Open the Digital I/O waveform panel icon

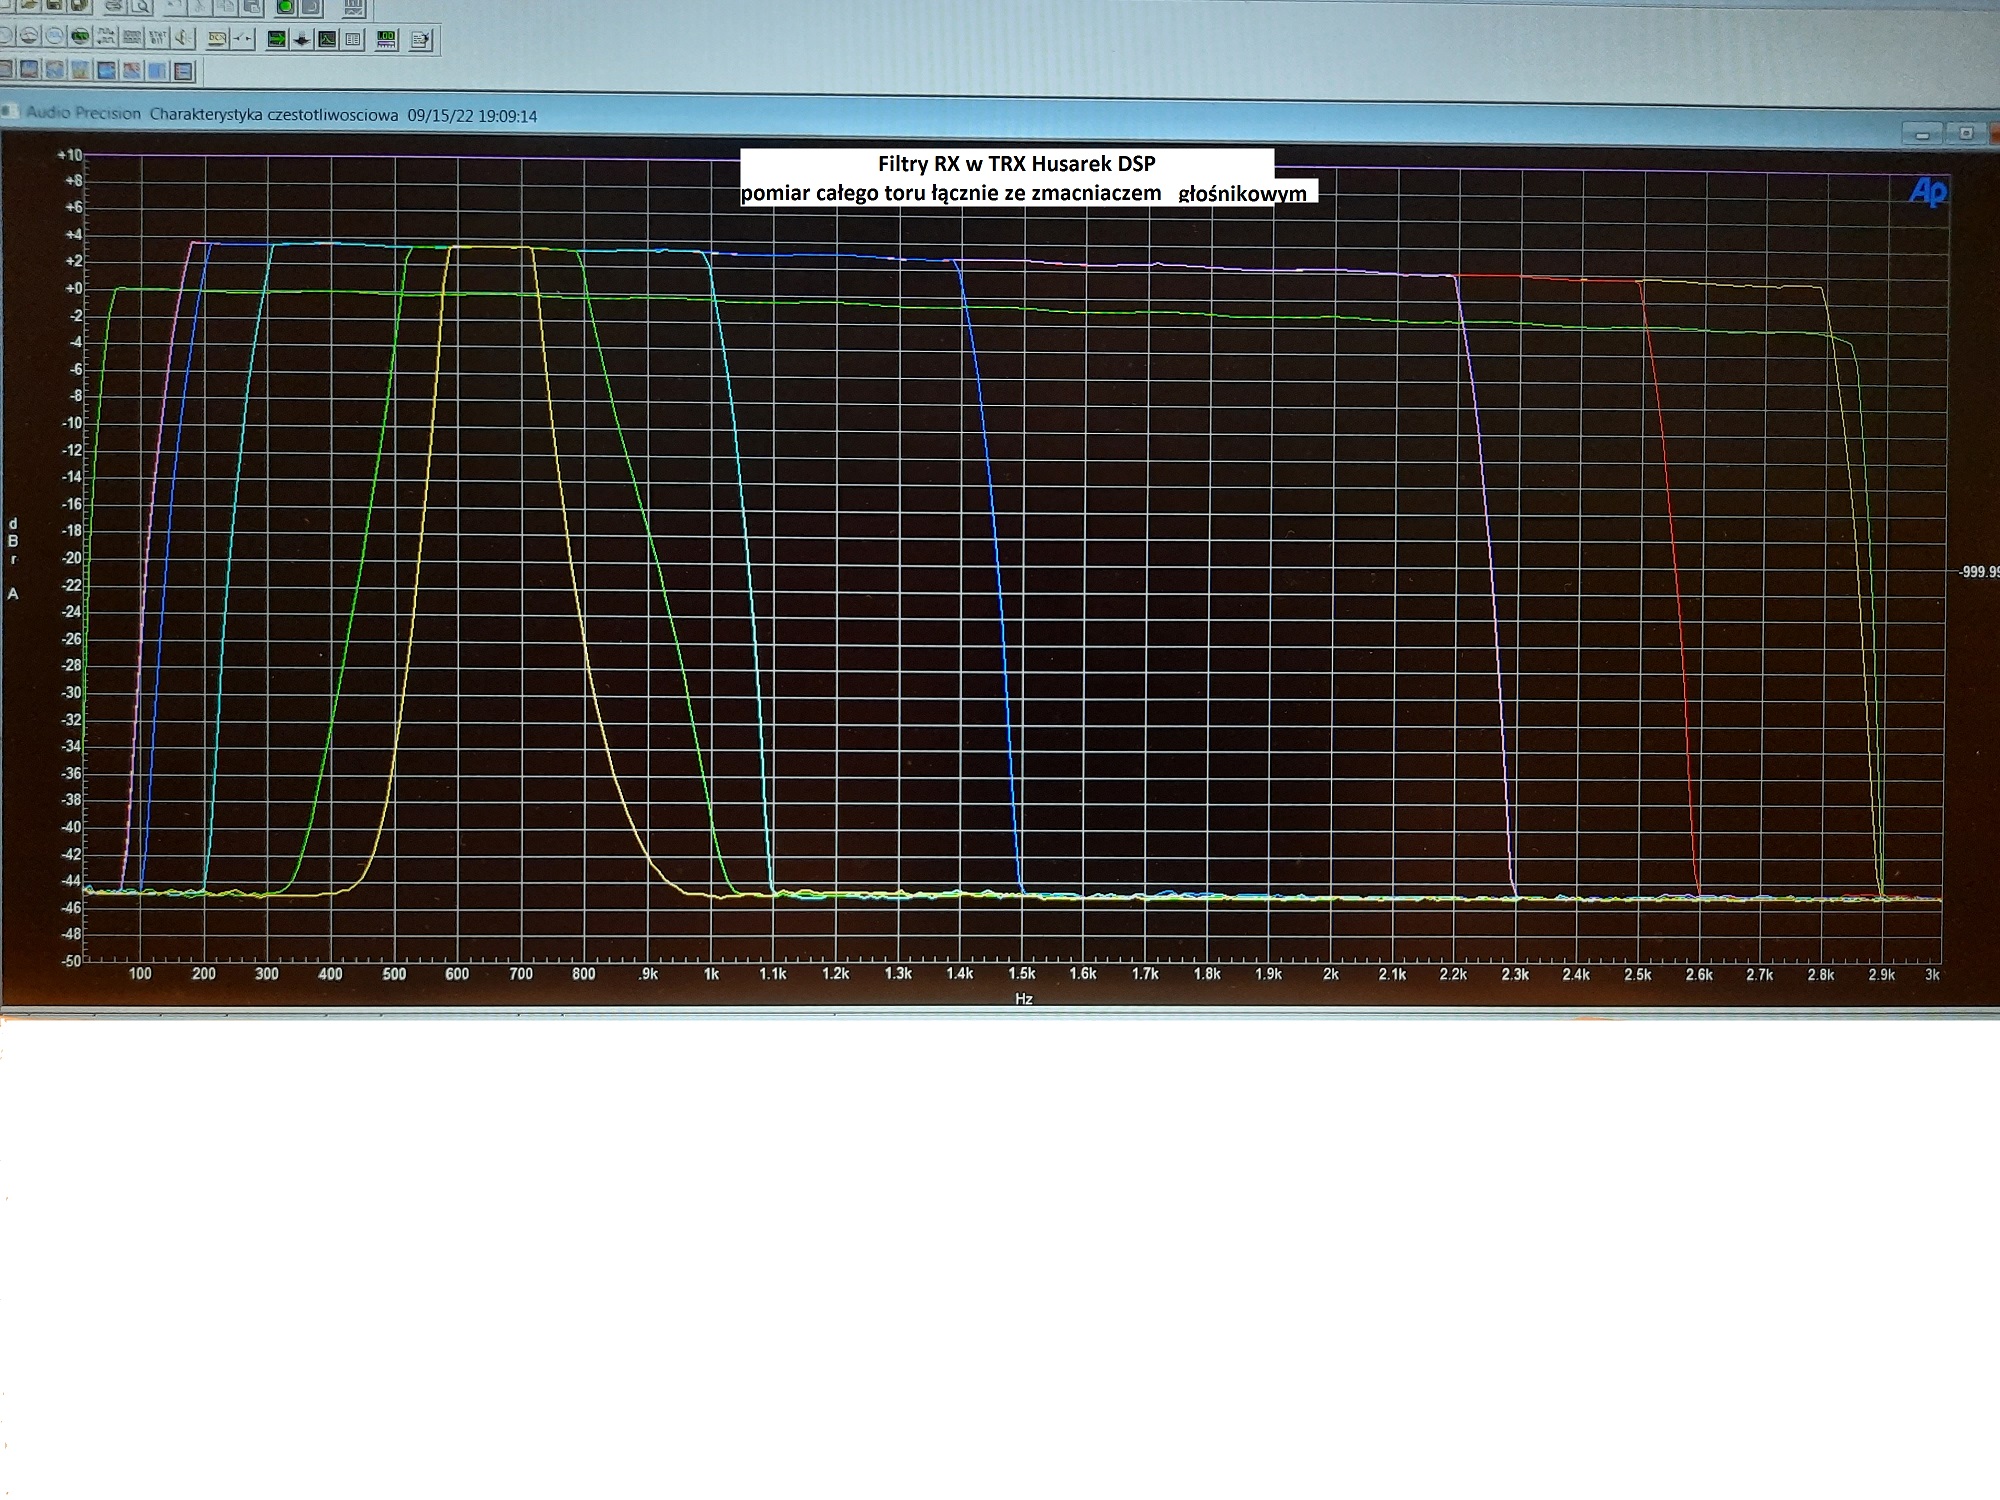106,37
